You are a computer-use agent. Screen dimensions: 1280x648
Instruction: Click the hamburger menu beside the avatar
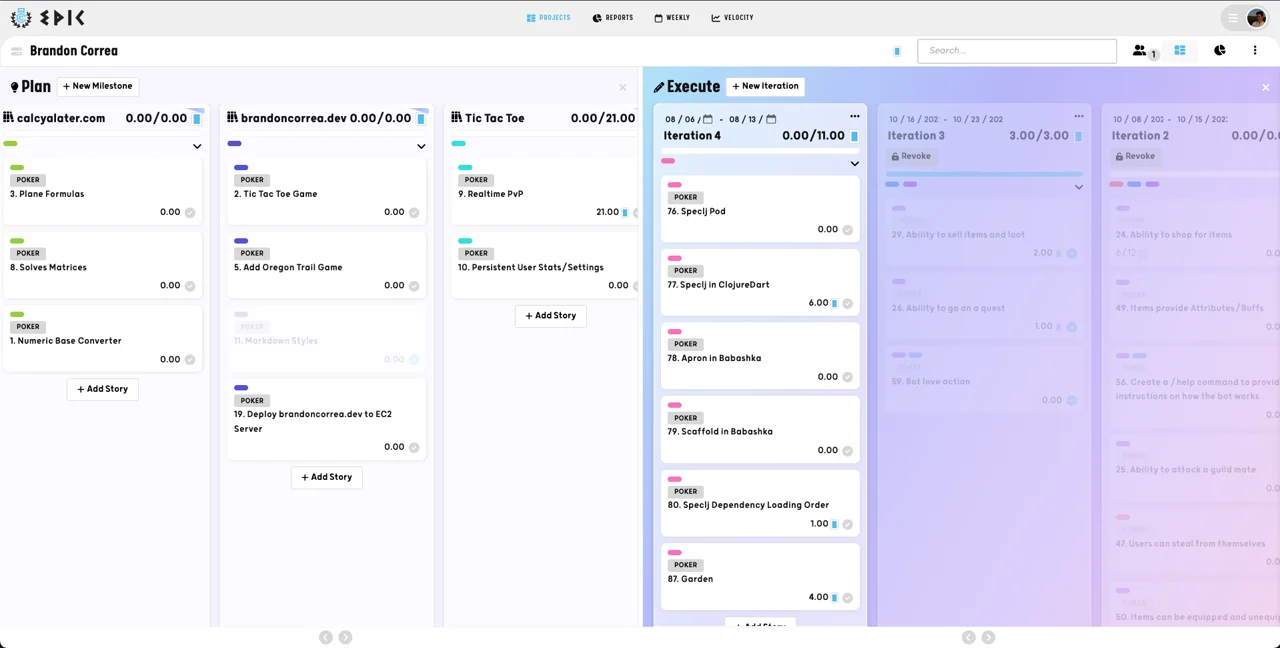click(1233, 18)
